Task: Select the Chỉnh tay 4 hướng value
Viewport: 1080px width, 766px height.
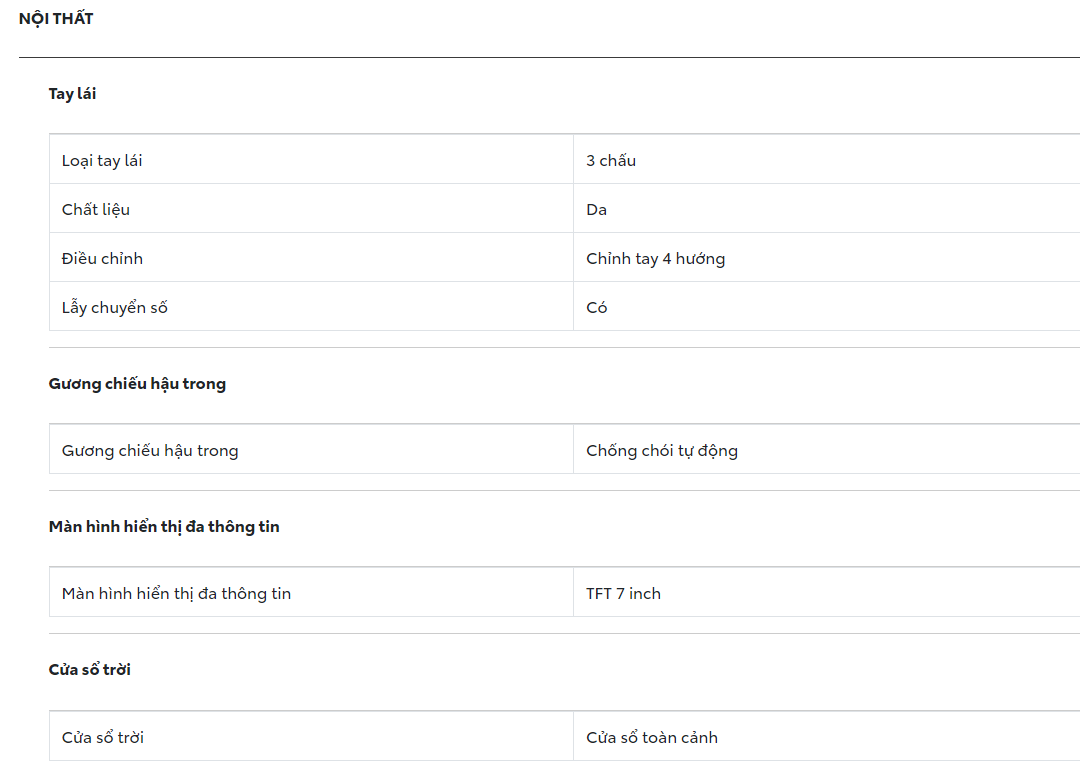Action: pos(656,258)
